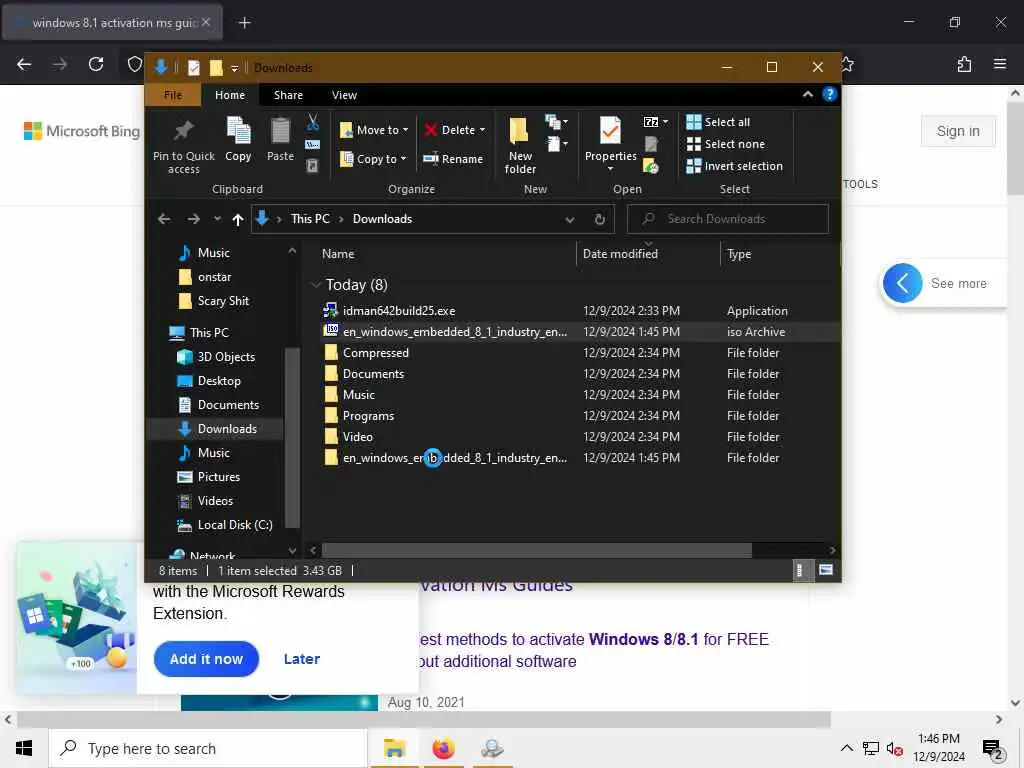Open the Move to menu
This screenshot has width=1024, height=768.
click(374, 130)
